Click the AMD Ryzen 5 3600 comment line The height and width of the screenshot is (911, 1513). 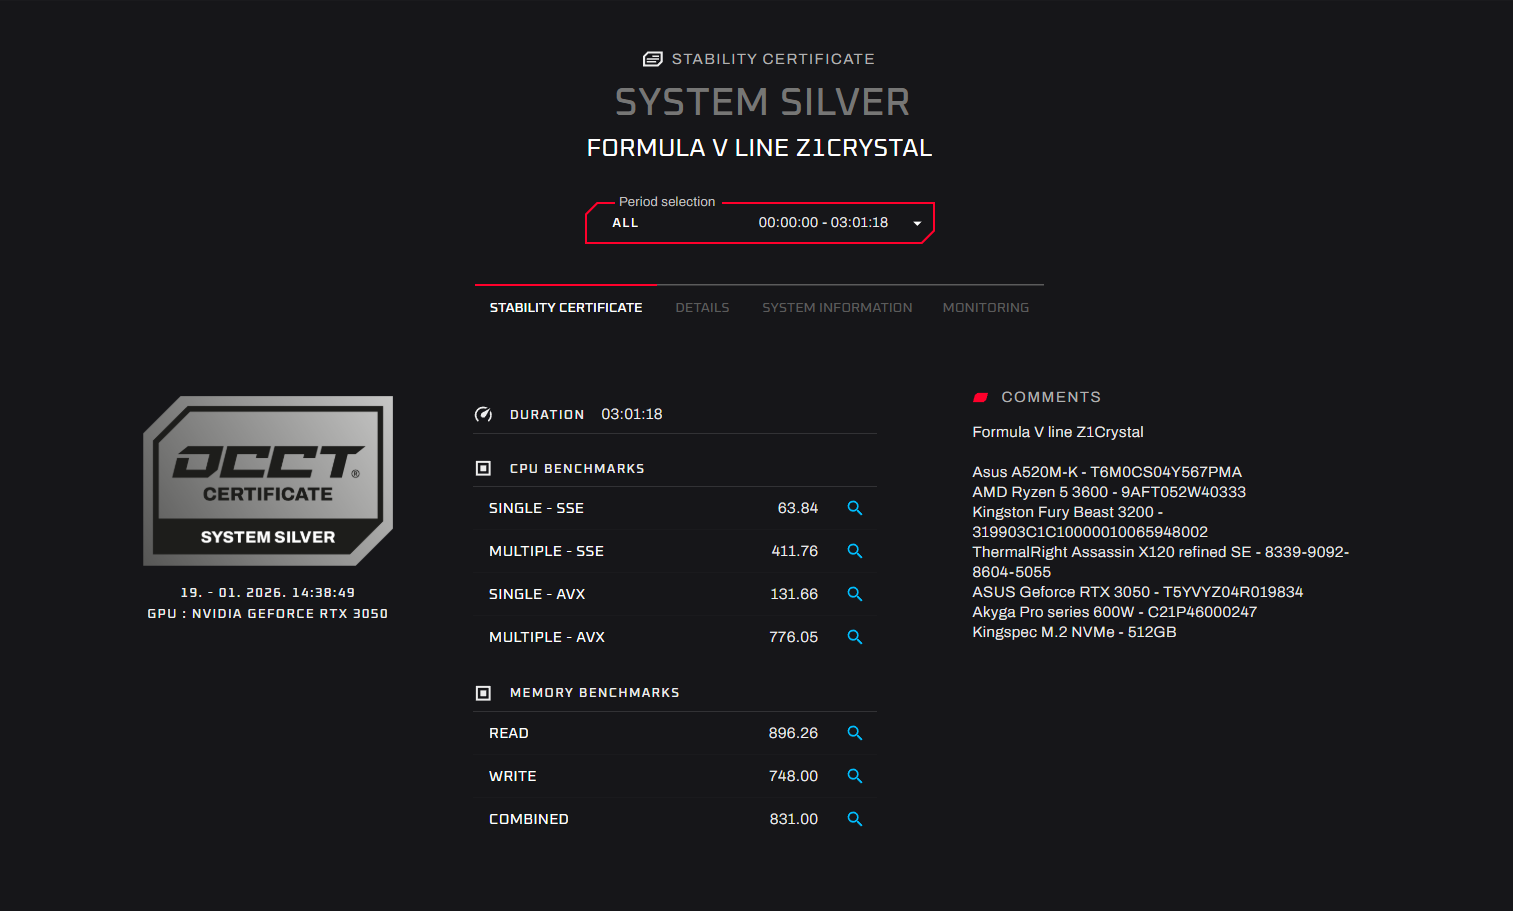(x=1109, y=492)
